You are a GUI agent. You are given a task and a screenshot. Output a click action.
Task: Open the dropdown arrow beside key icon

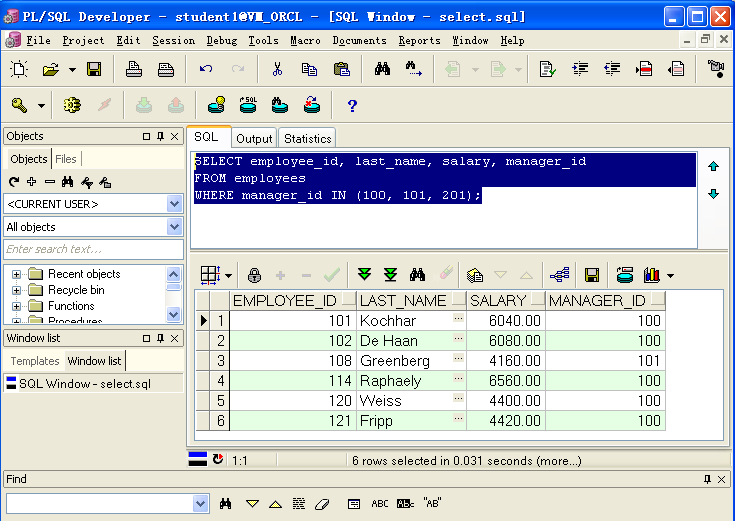(x=41, y=106)
